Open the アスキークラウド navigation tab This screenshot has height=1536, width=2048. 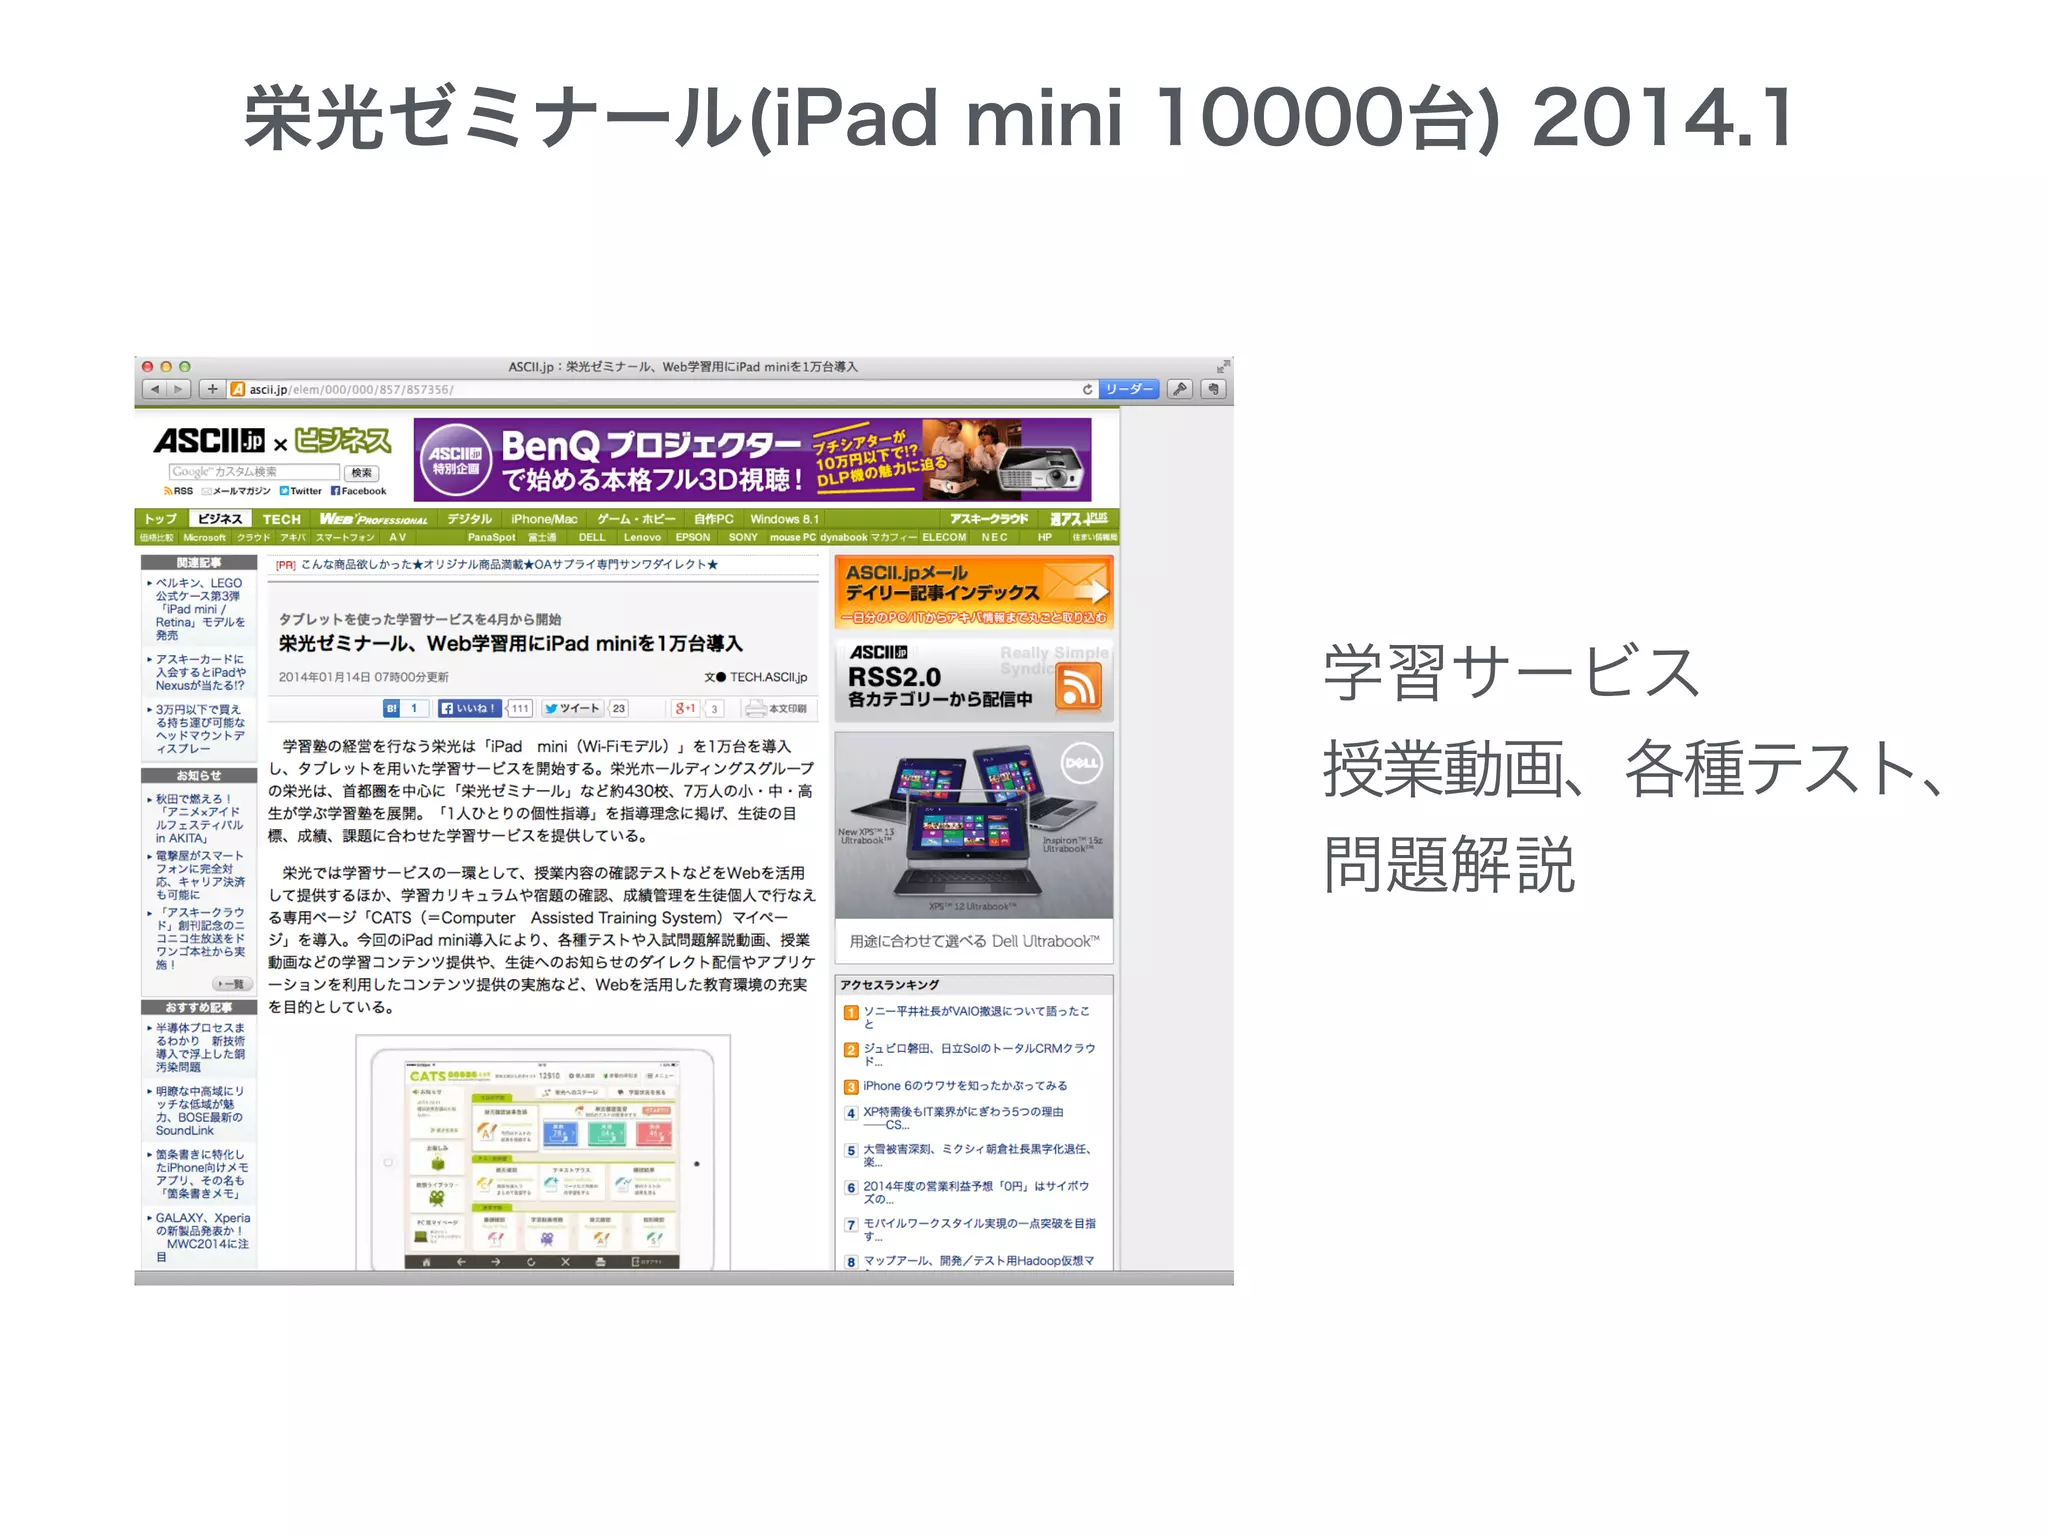[x=989, y=519]
